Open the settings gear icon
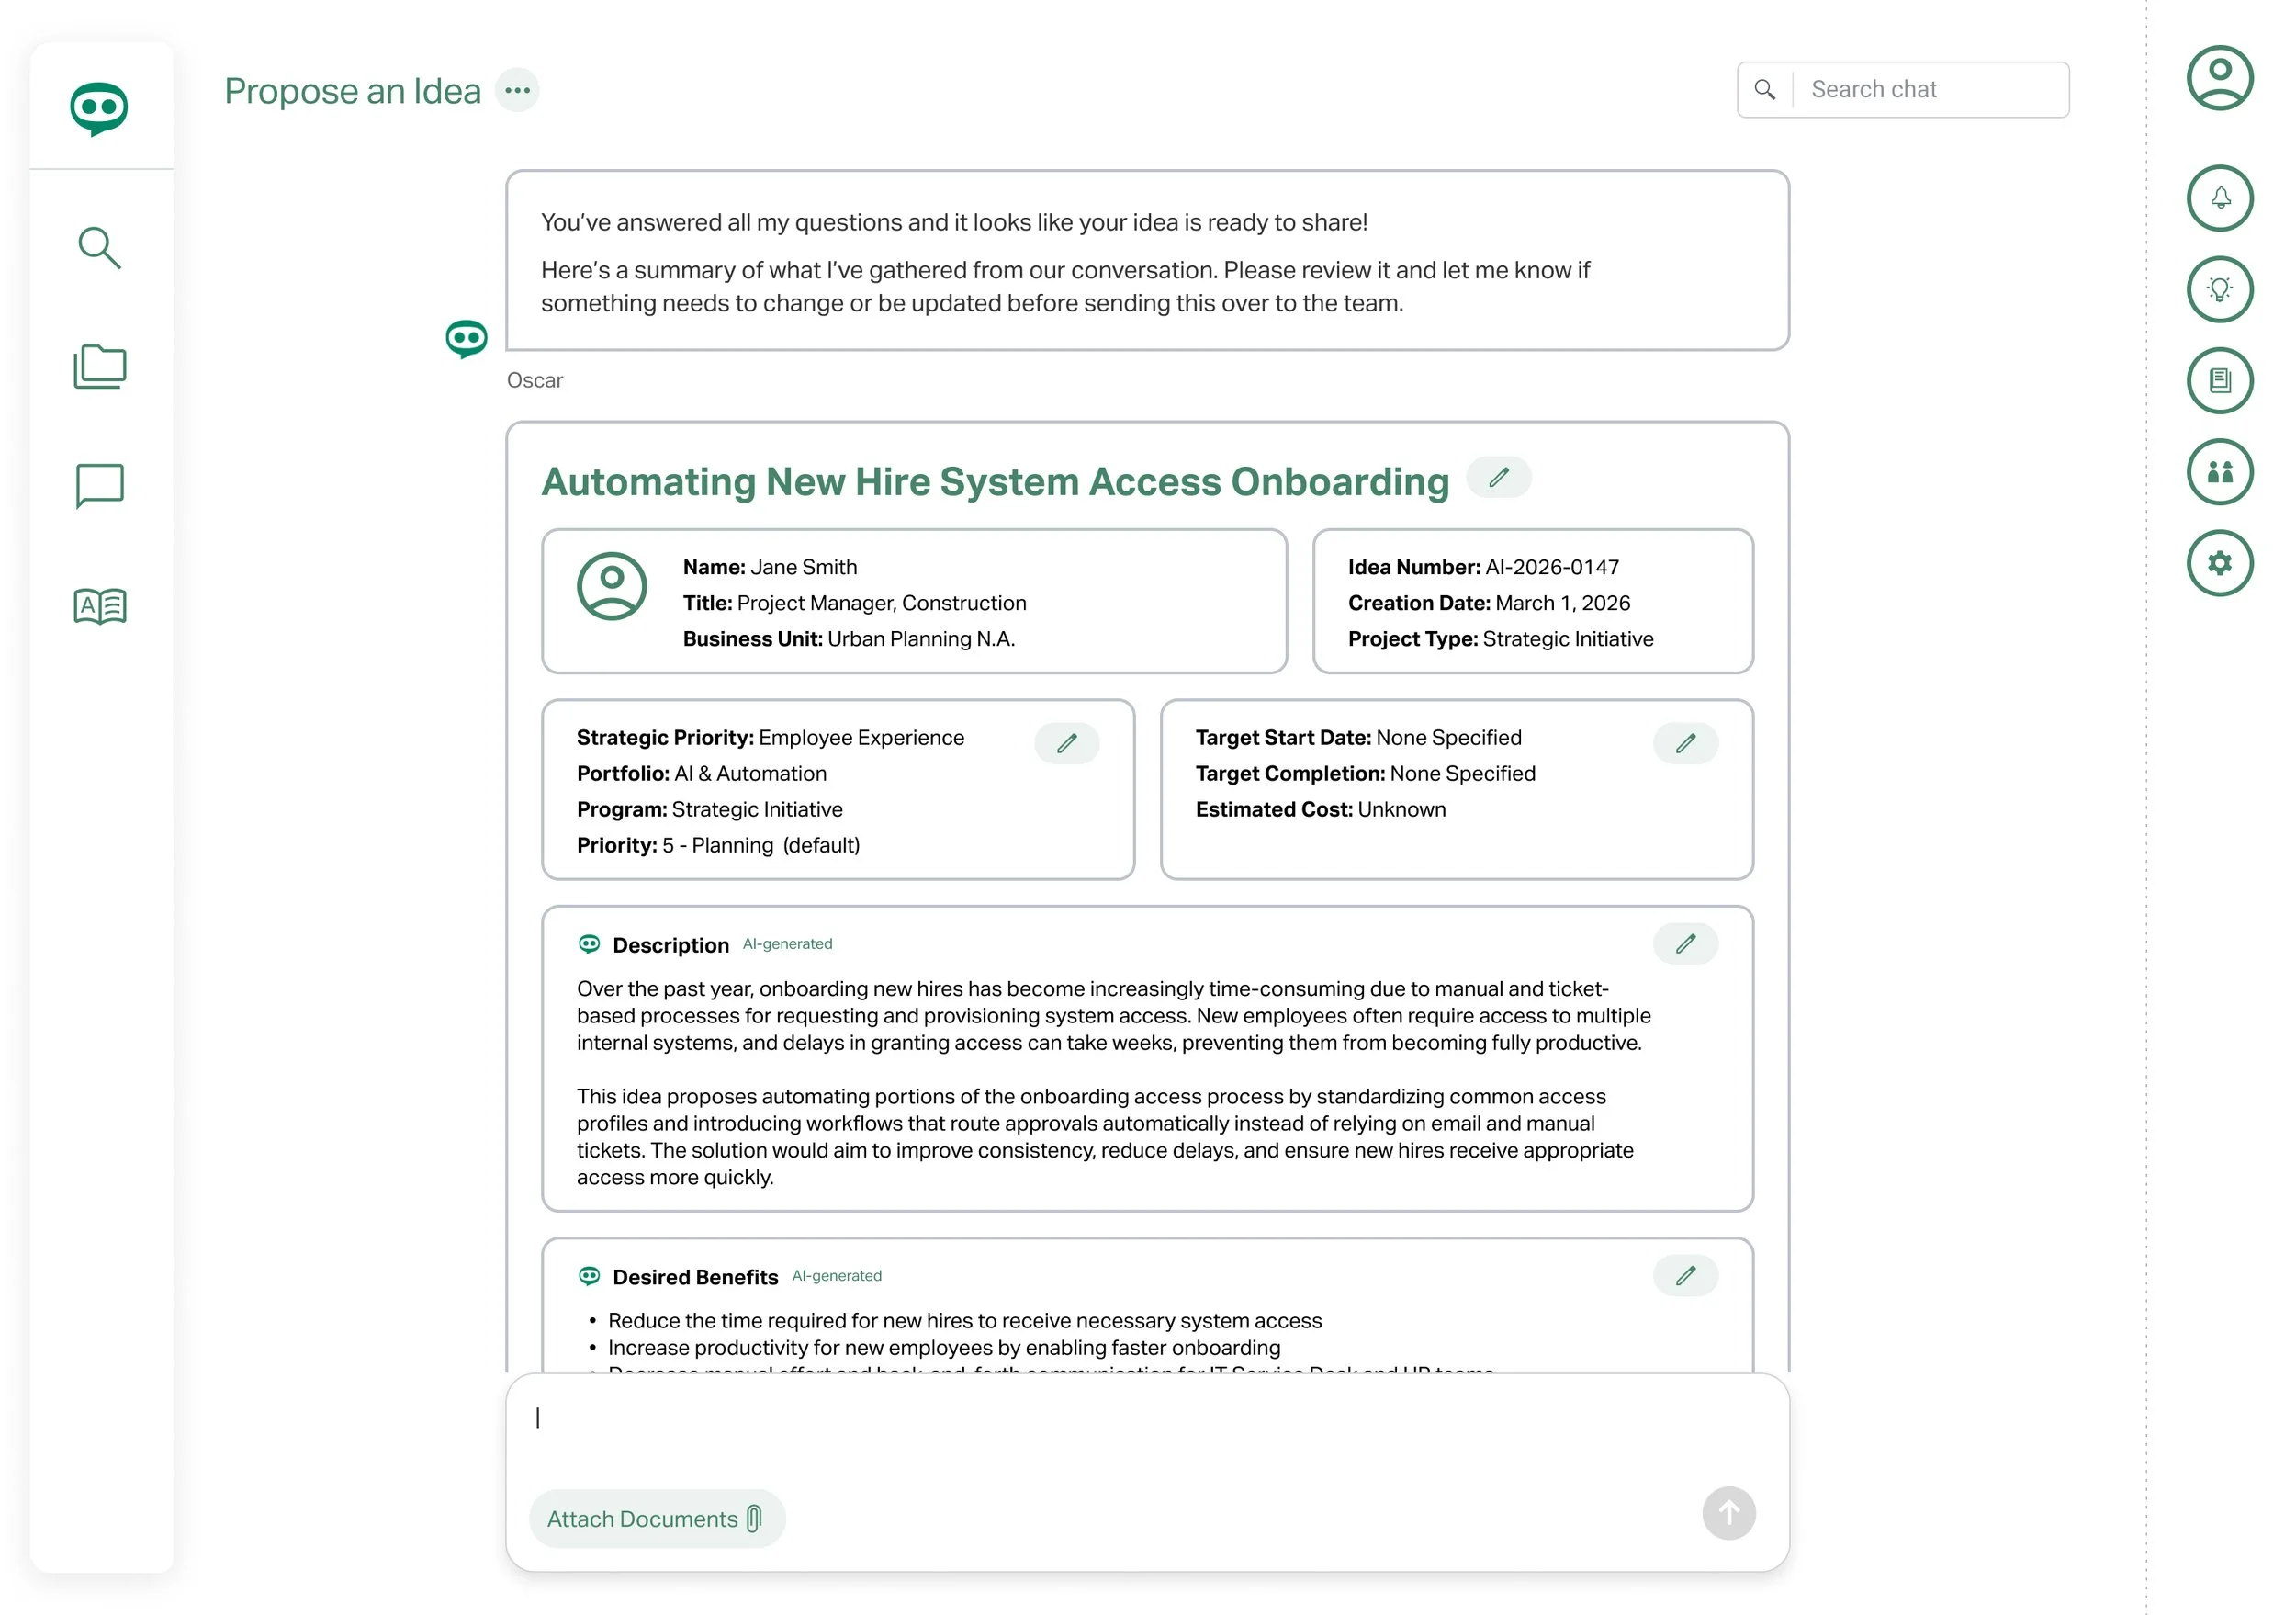2296x1615 pixels. (x=2219, y=563)
